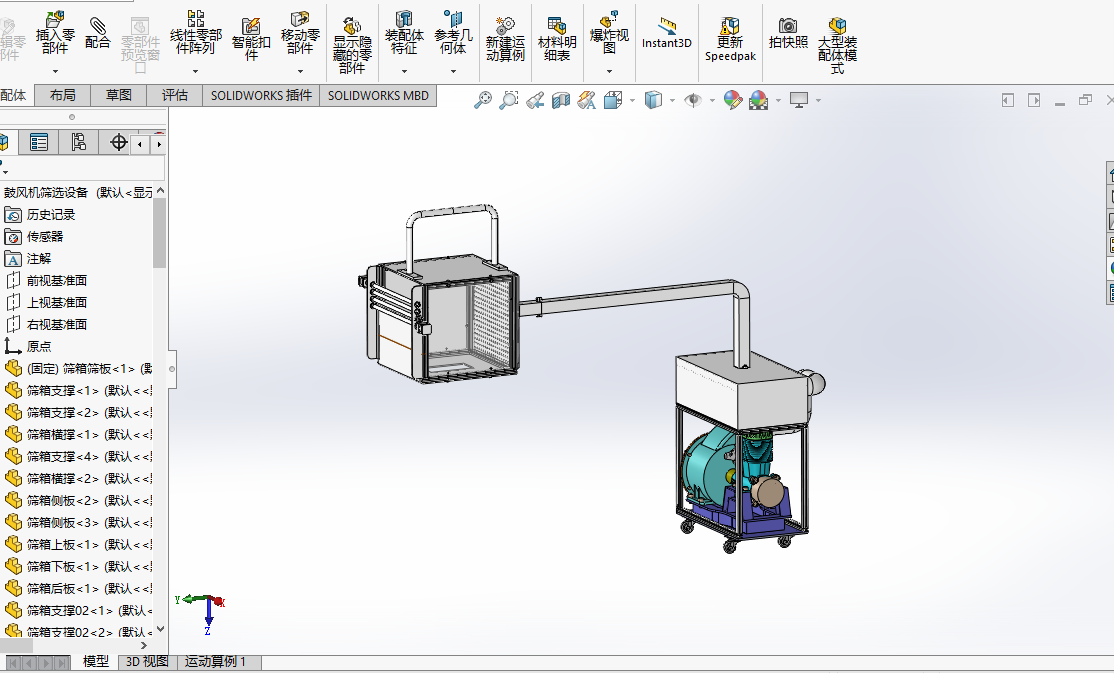Open the SOLIDWORKS MBD tab
This screenshot has height=673, width=1114.
378,95
